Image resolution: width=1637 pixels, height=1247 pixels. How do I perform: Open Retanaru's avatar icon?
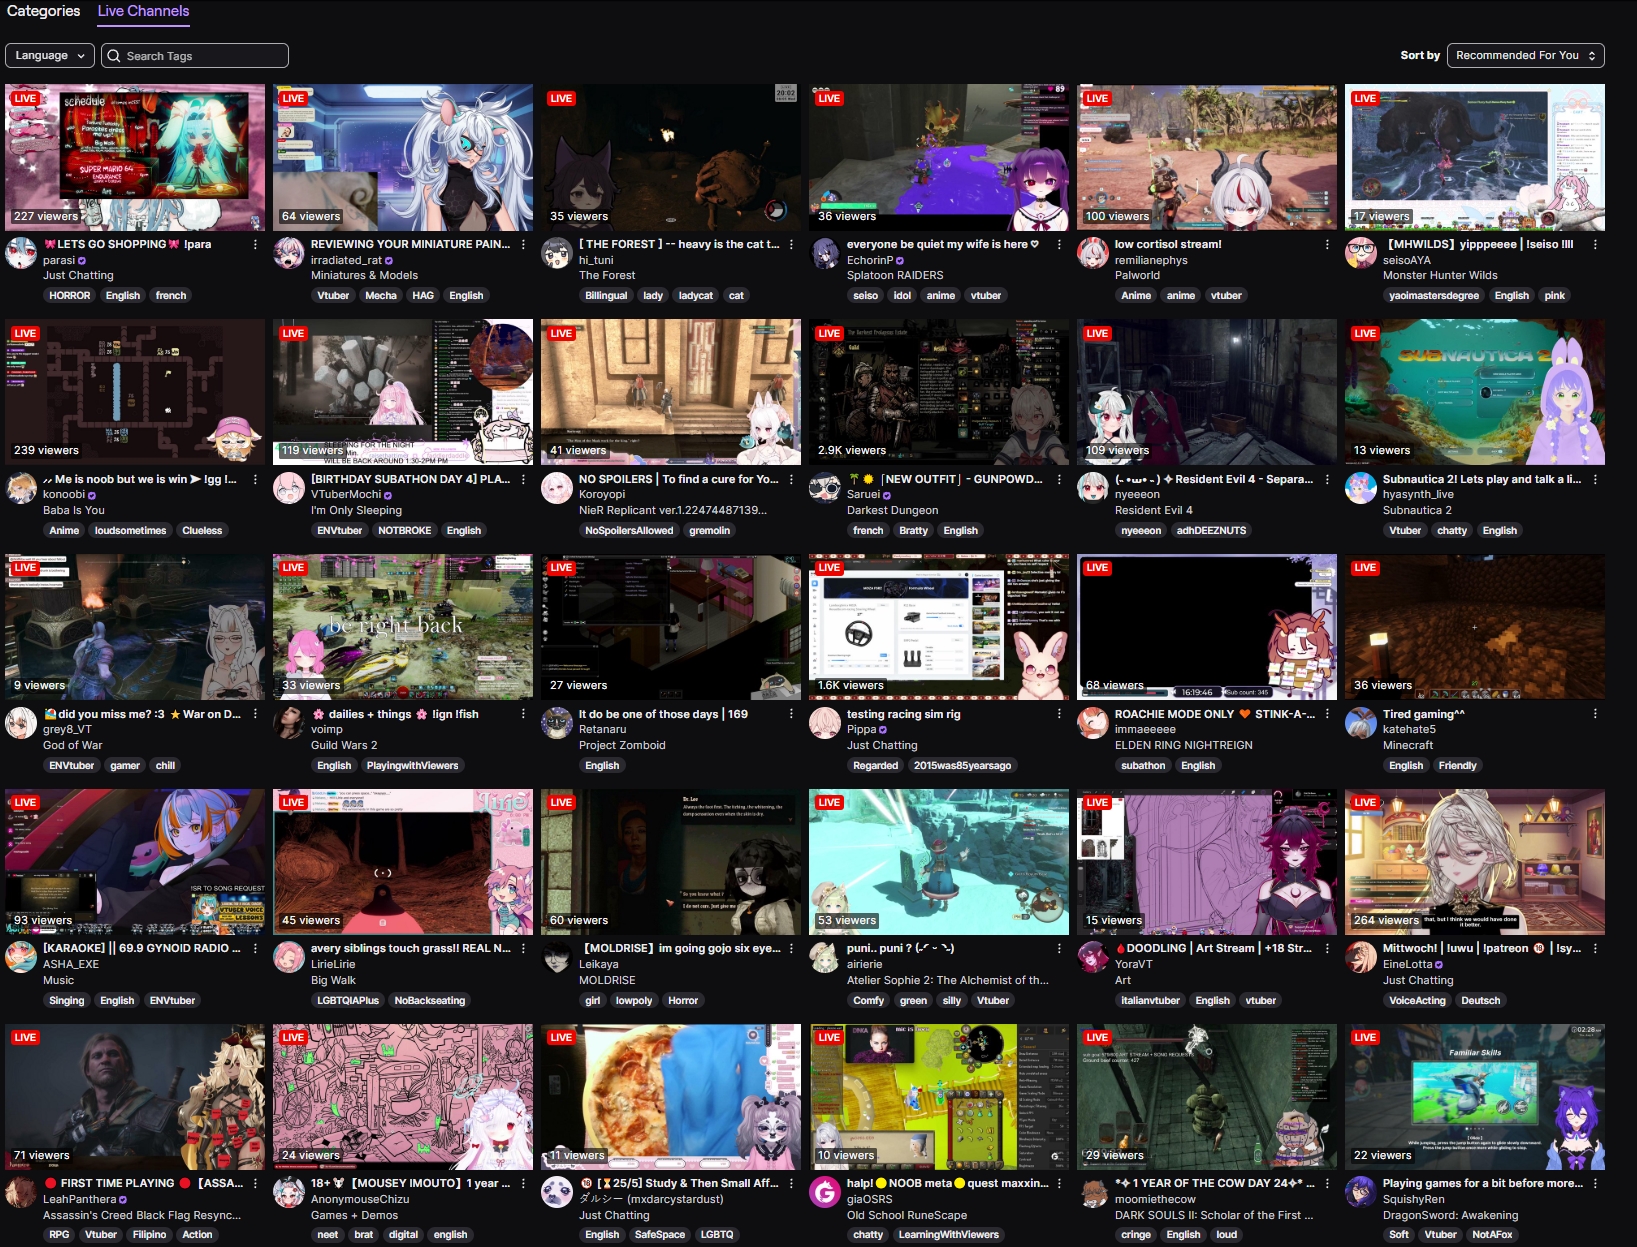click(557, 723)
